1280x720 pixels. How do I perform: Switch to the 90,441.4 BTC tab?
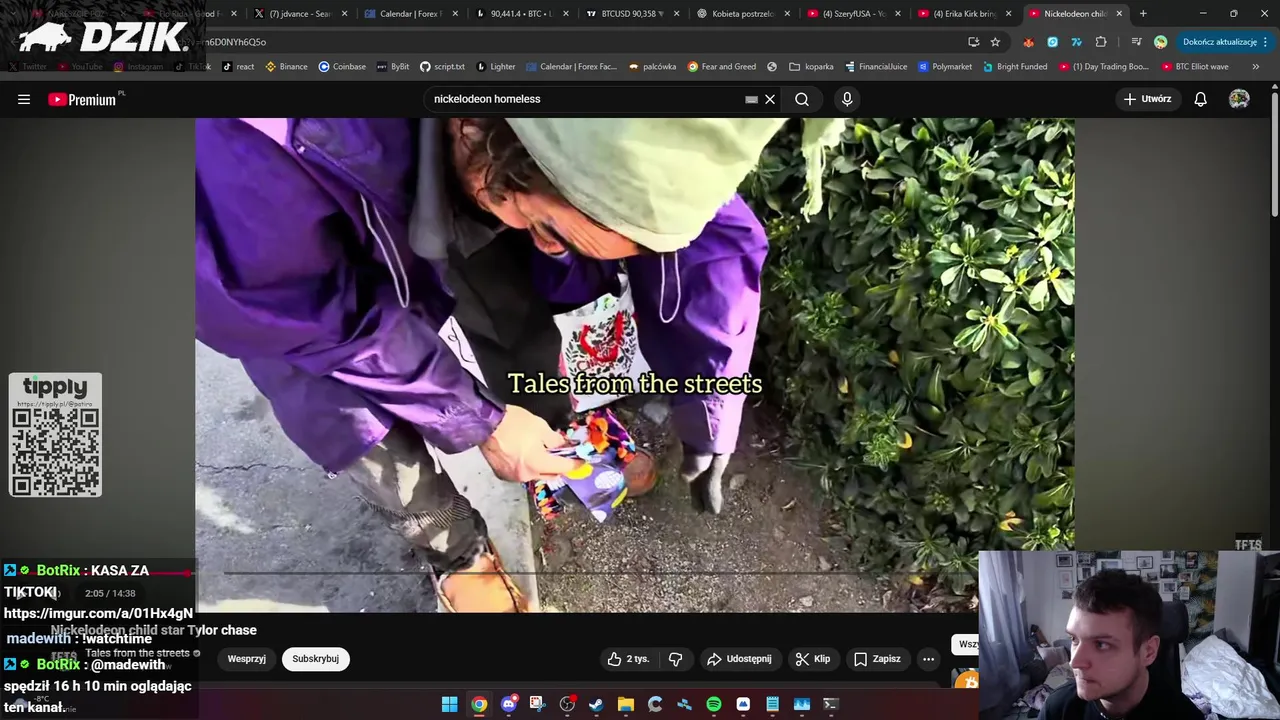[x=521, y=13]
